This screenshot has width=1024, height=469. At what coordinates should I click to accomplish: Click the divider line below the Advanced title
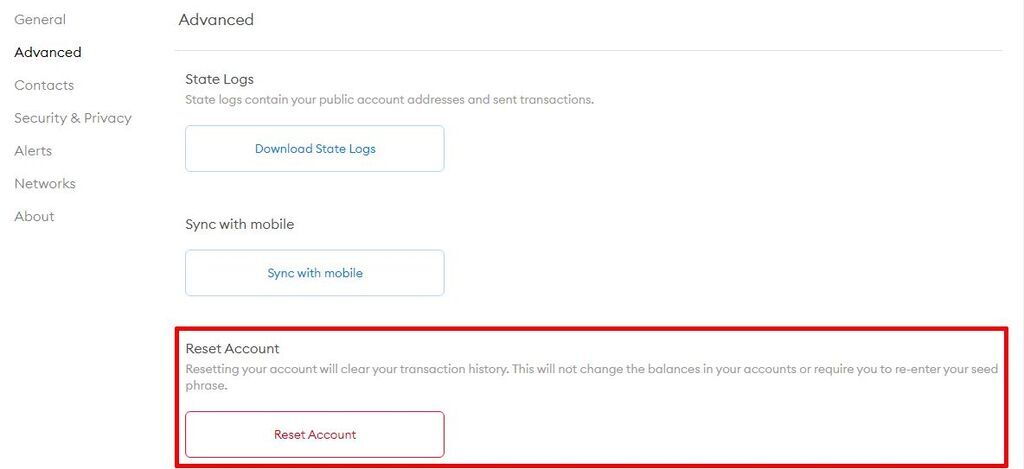pyautogui.click(x=588, y=50)
